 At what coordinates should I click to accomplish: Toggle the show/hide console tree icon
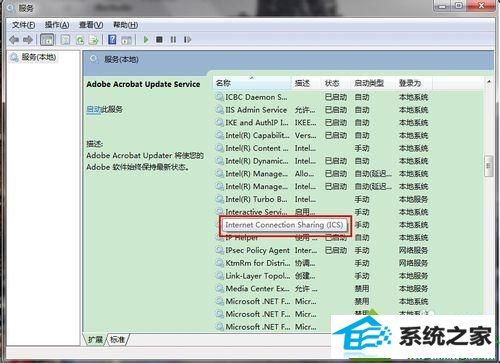point(47,40)
